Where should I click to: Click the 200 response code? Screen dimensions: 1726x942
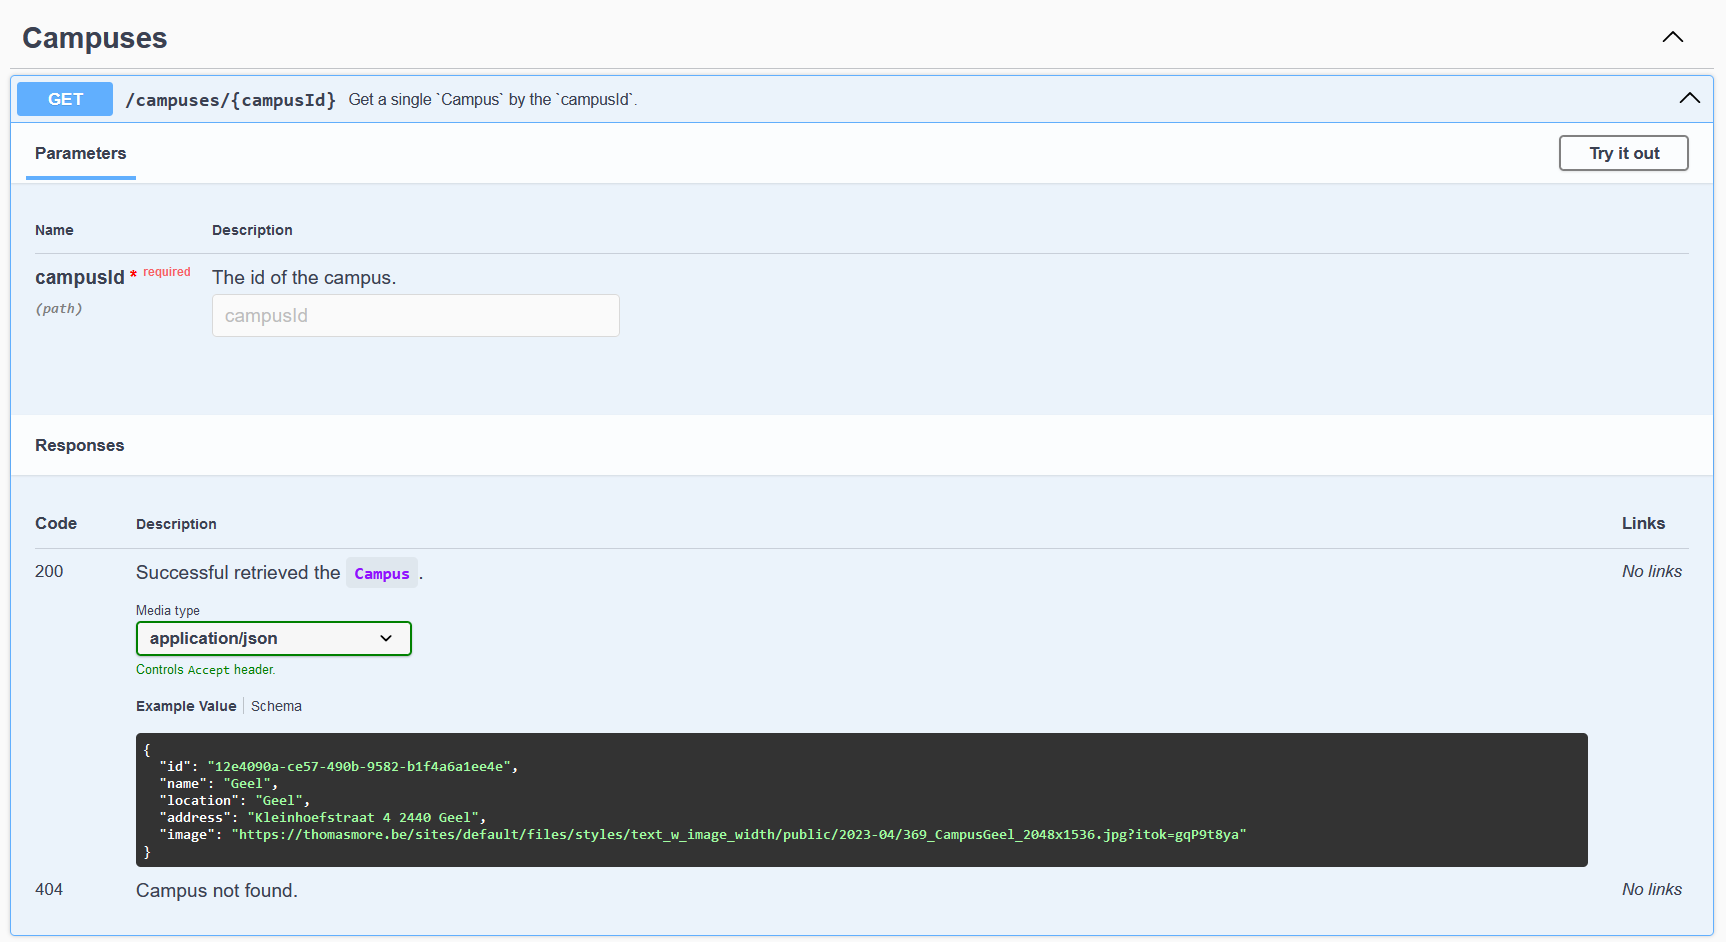coord(48,571)
